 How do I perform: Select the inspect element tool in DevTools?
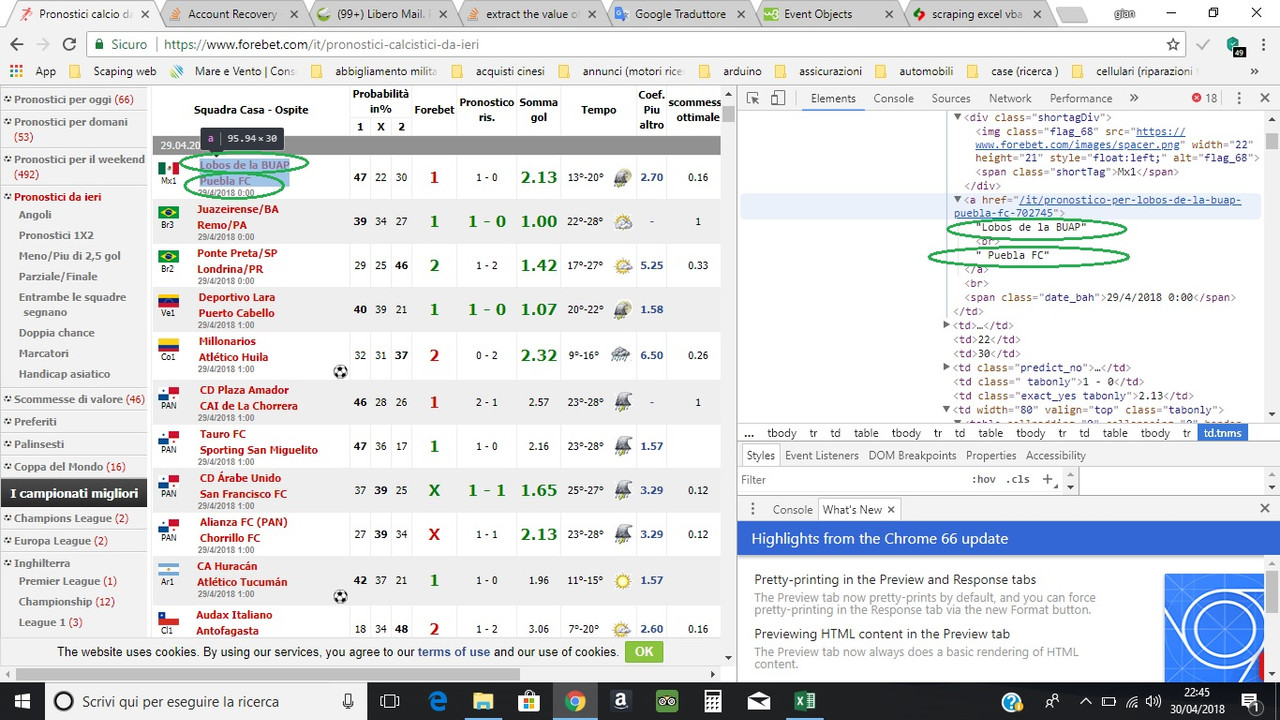752,98
